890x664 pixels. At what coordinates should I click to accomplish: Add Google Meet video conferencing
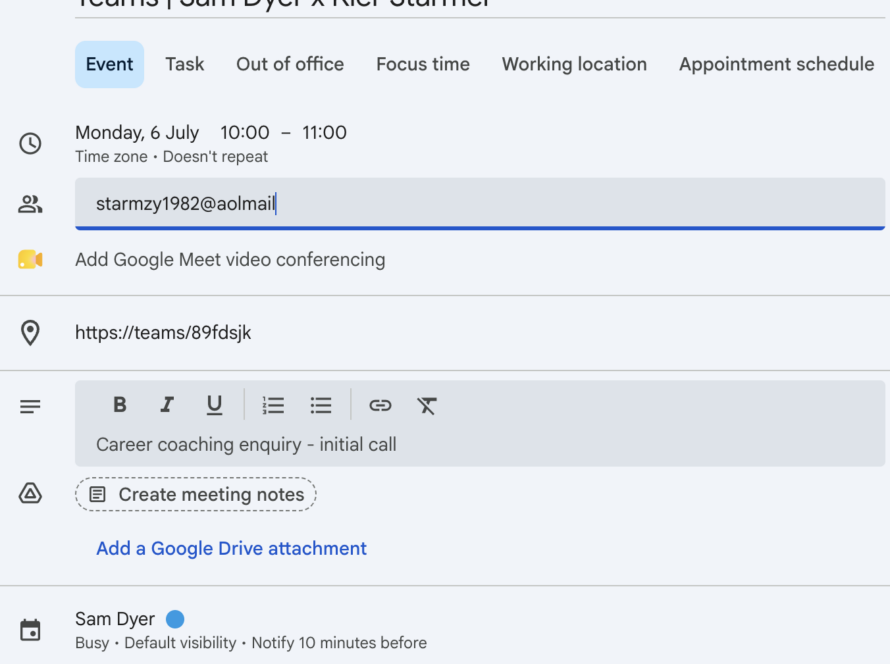(x=230, y=260)
